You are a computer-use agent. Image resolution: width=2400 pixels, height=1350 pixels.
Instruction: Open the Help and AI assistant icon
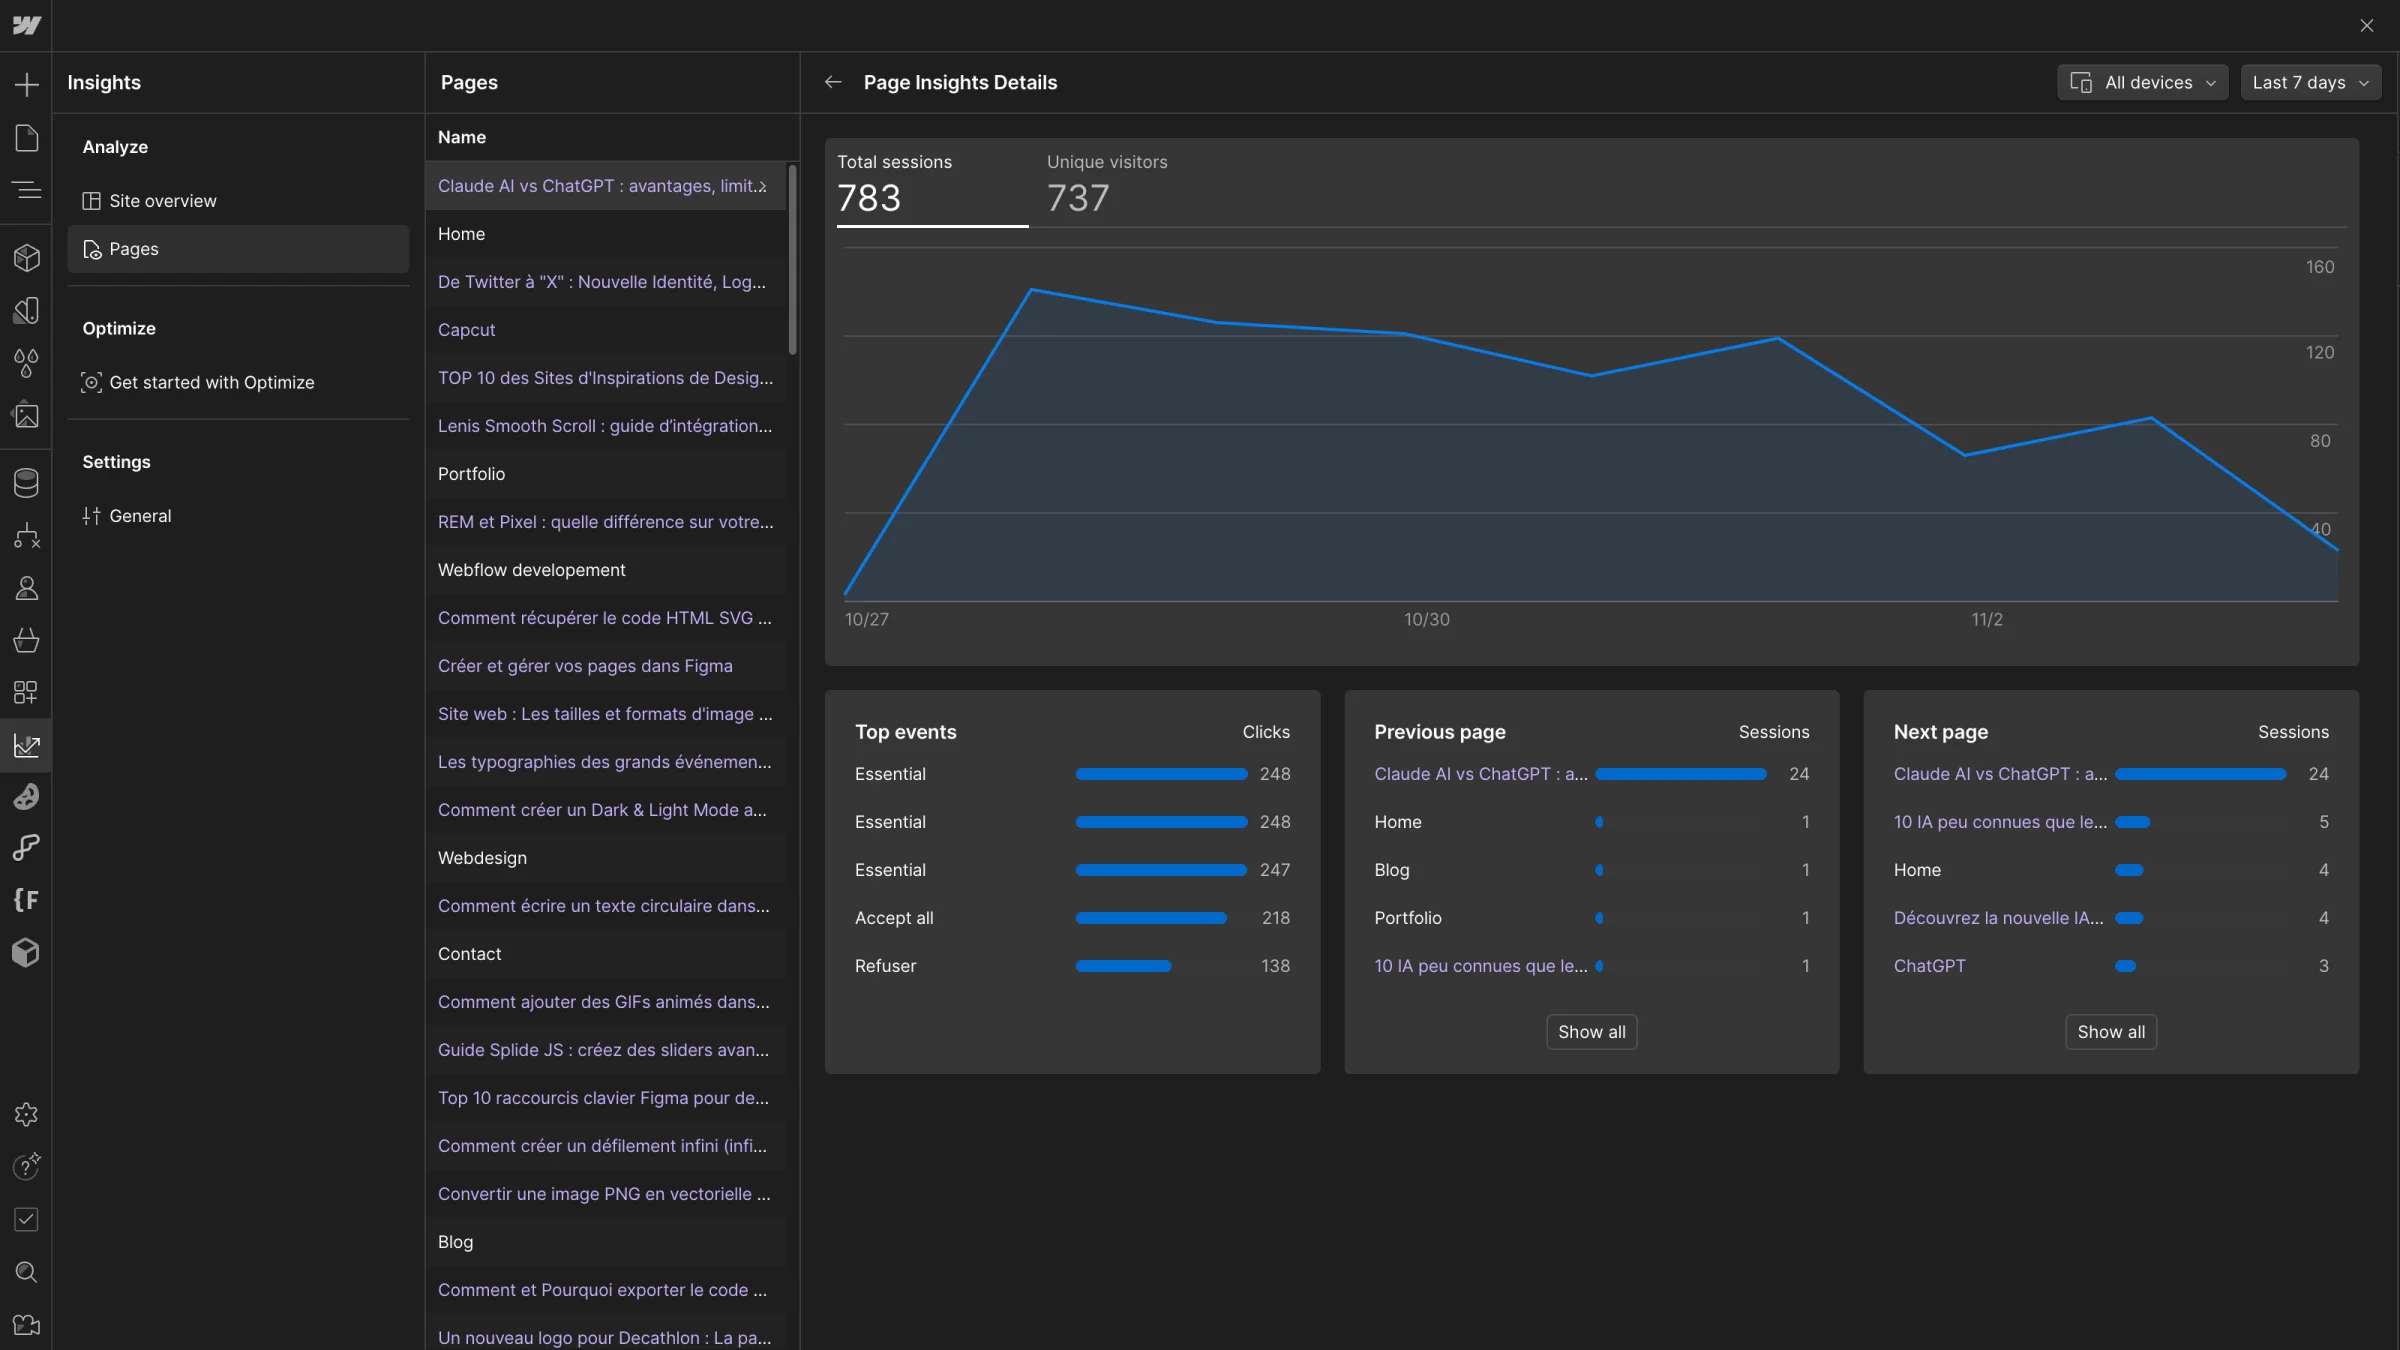pyautogui.click(x=26, y=1166)
